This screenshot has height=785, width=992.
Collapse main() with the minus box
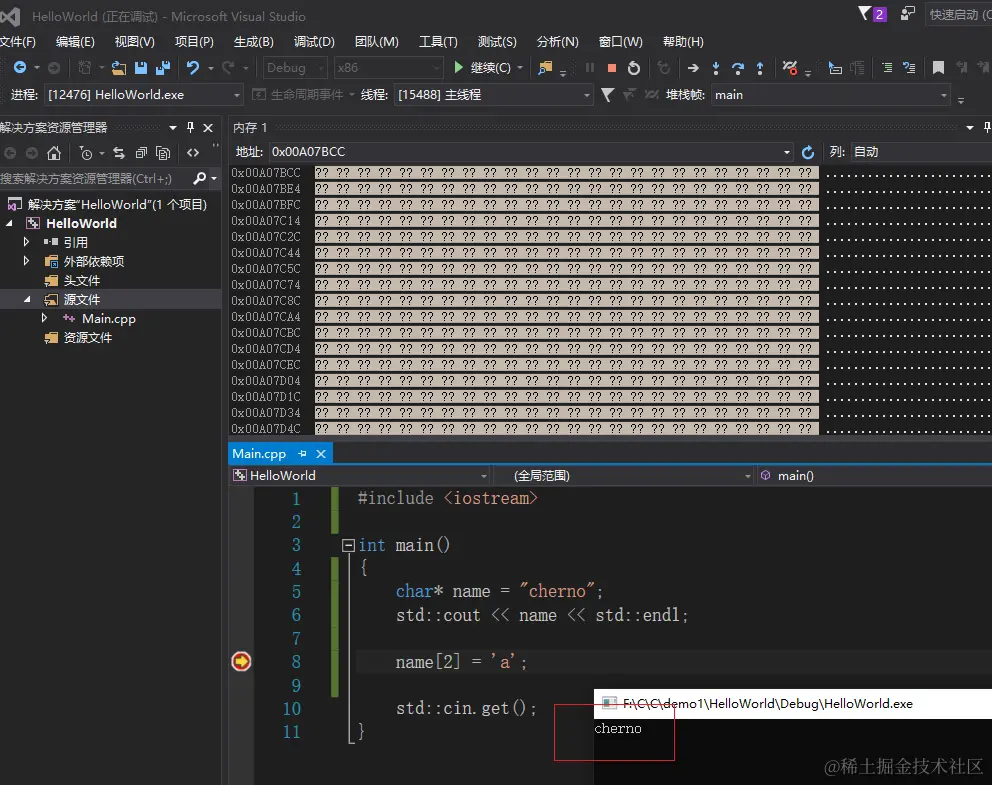(x=348, y=545)
